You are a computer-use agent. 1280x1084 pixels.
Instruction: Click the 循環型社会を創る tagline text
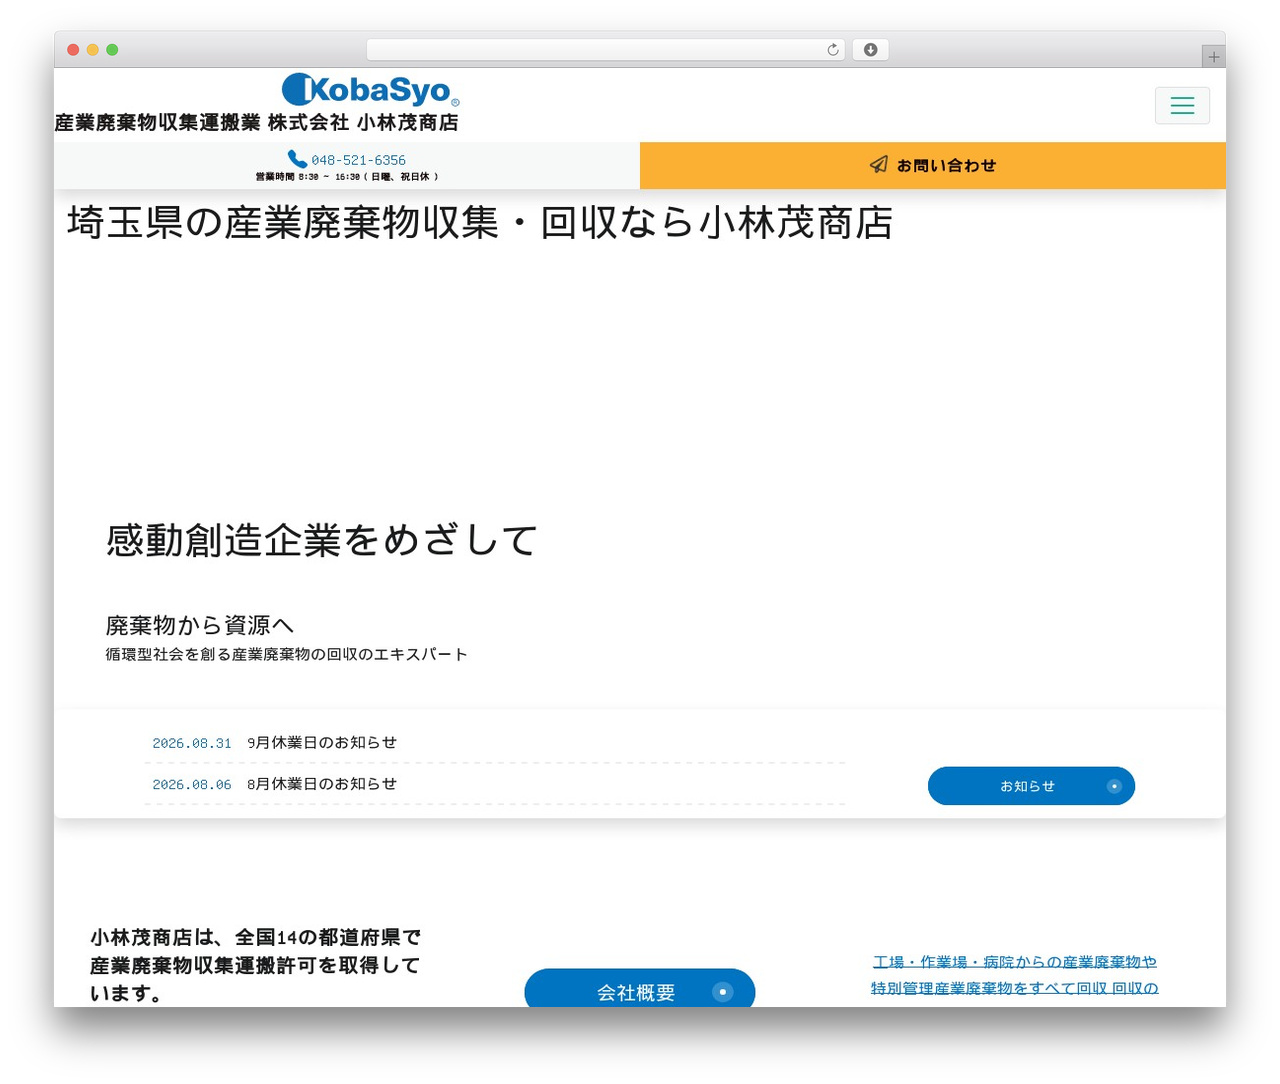click(x=287, y=654)
